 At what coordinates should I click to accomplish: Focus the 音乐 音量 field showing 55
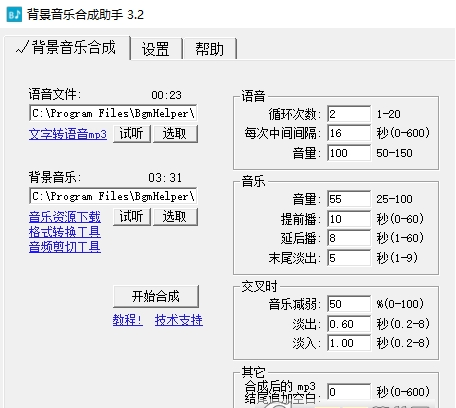(x=349, y=199)
